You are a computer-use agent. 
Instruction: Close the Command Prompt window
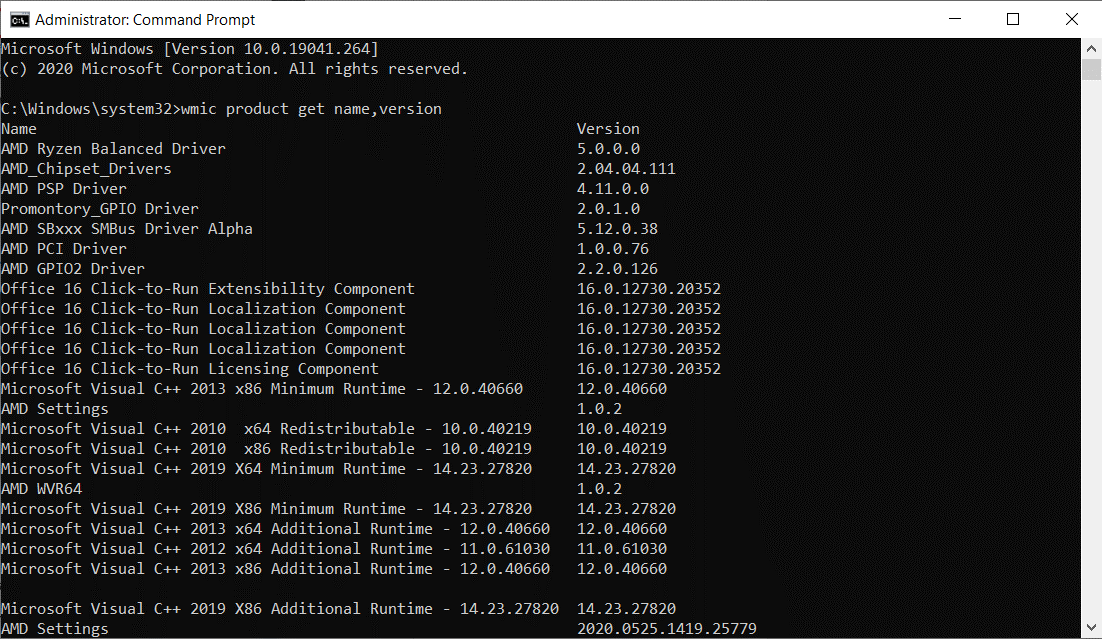pyautogui.click(x=1071, y=19)
